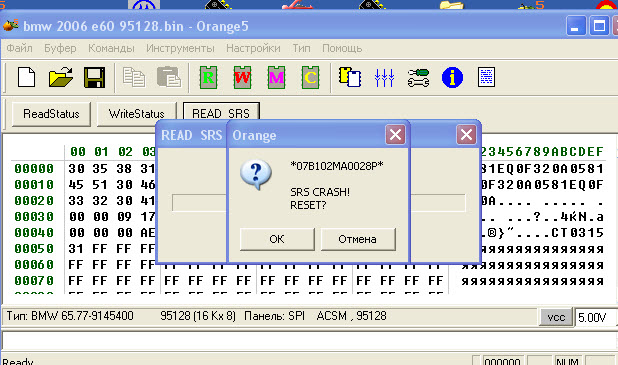Confirm SRS reset with OK button
The height and width of the screenshot is (365, 618).
(277, 239)
